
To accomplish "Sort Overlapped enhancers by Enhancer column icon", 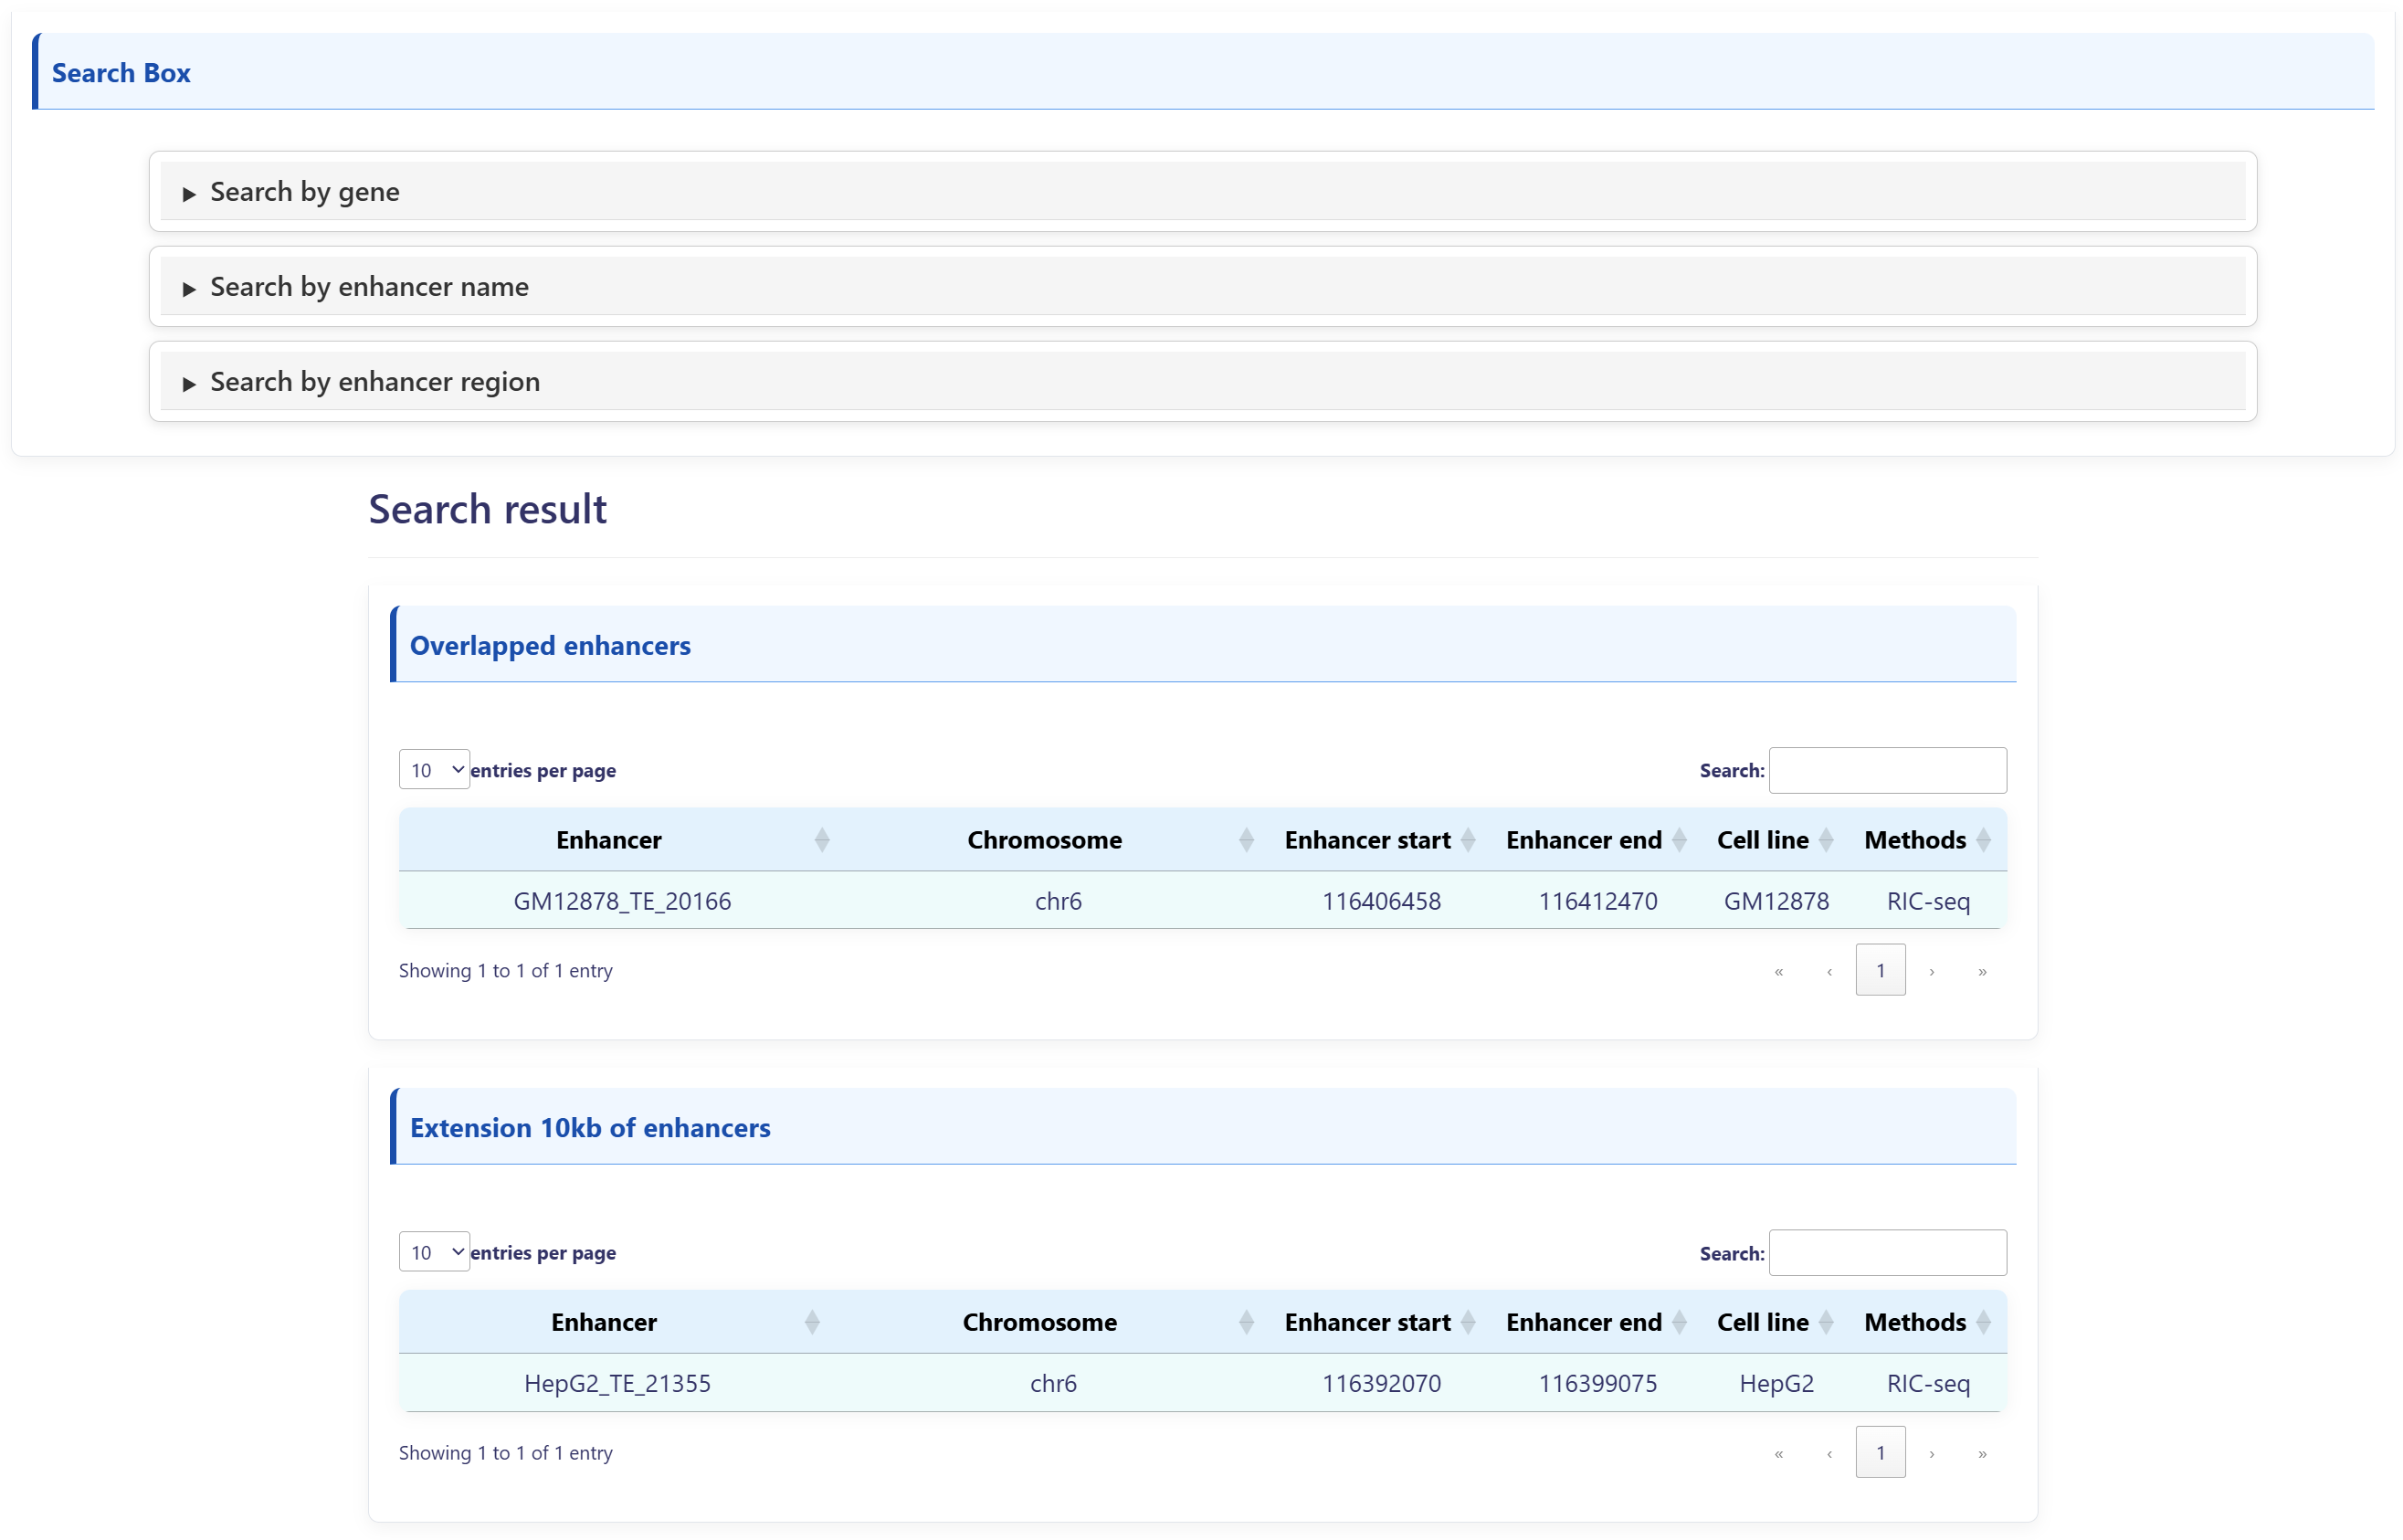I will 821,840.
